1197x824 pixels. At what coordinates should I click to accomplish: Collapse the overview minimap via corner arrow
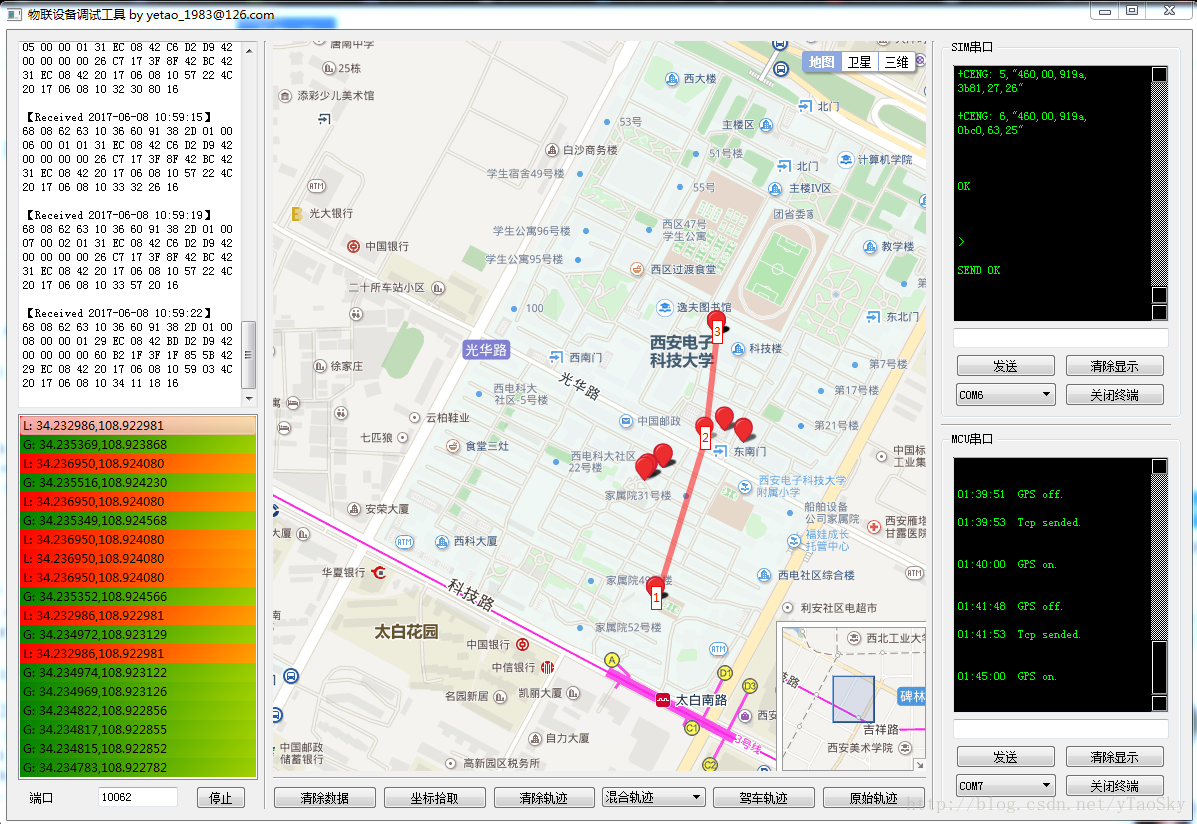click(919, 764)
